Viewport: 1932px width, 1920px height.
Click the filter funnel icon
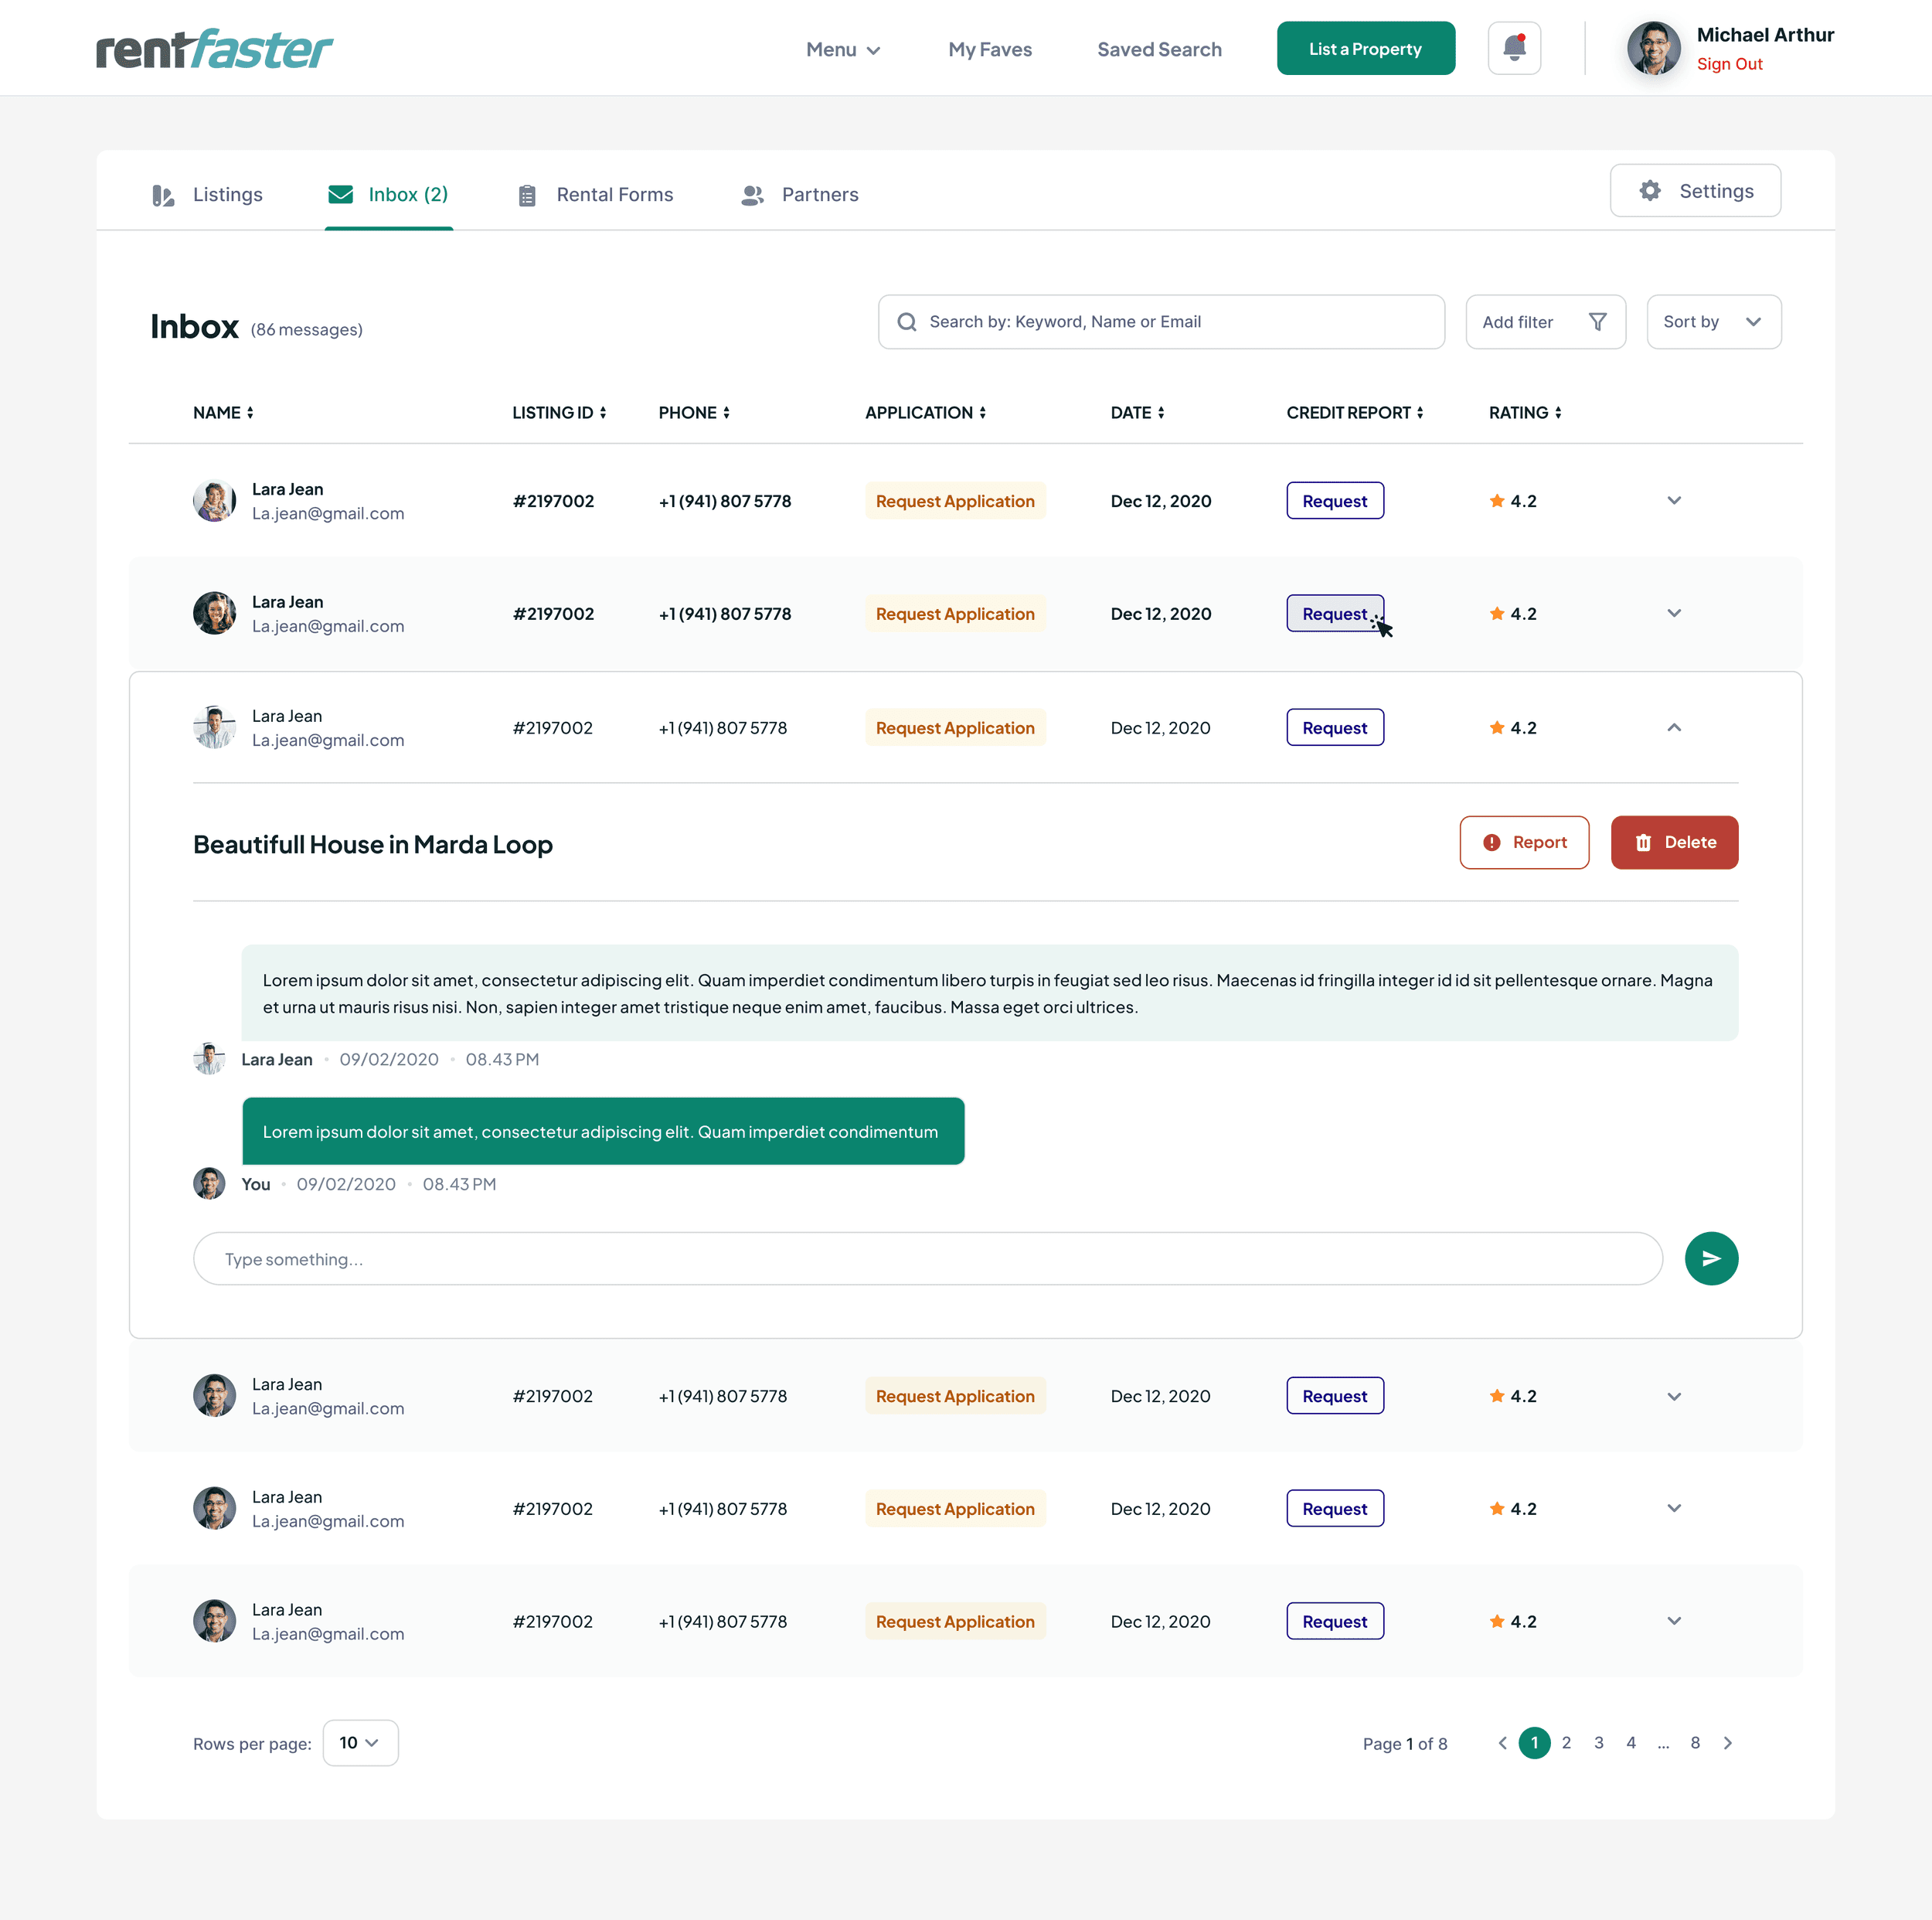point(1597,322)
